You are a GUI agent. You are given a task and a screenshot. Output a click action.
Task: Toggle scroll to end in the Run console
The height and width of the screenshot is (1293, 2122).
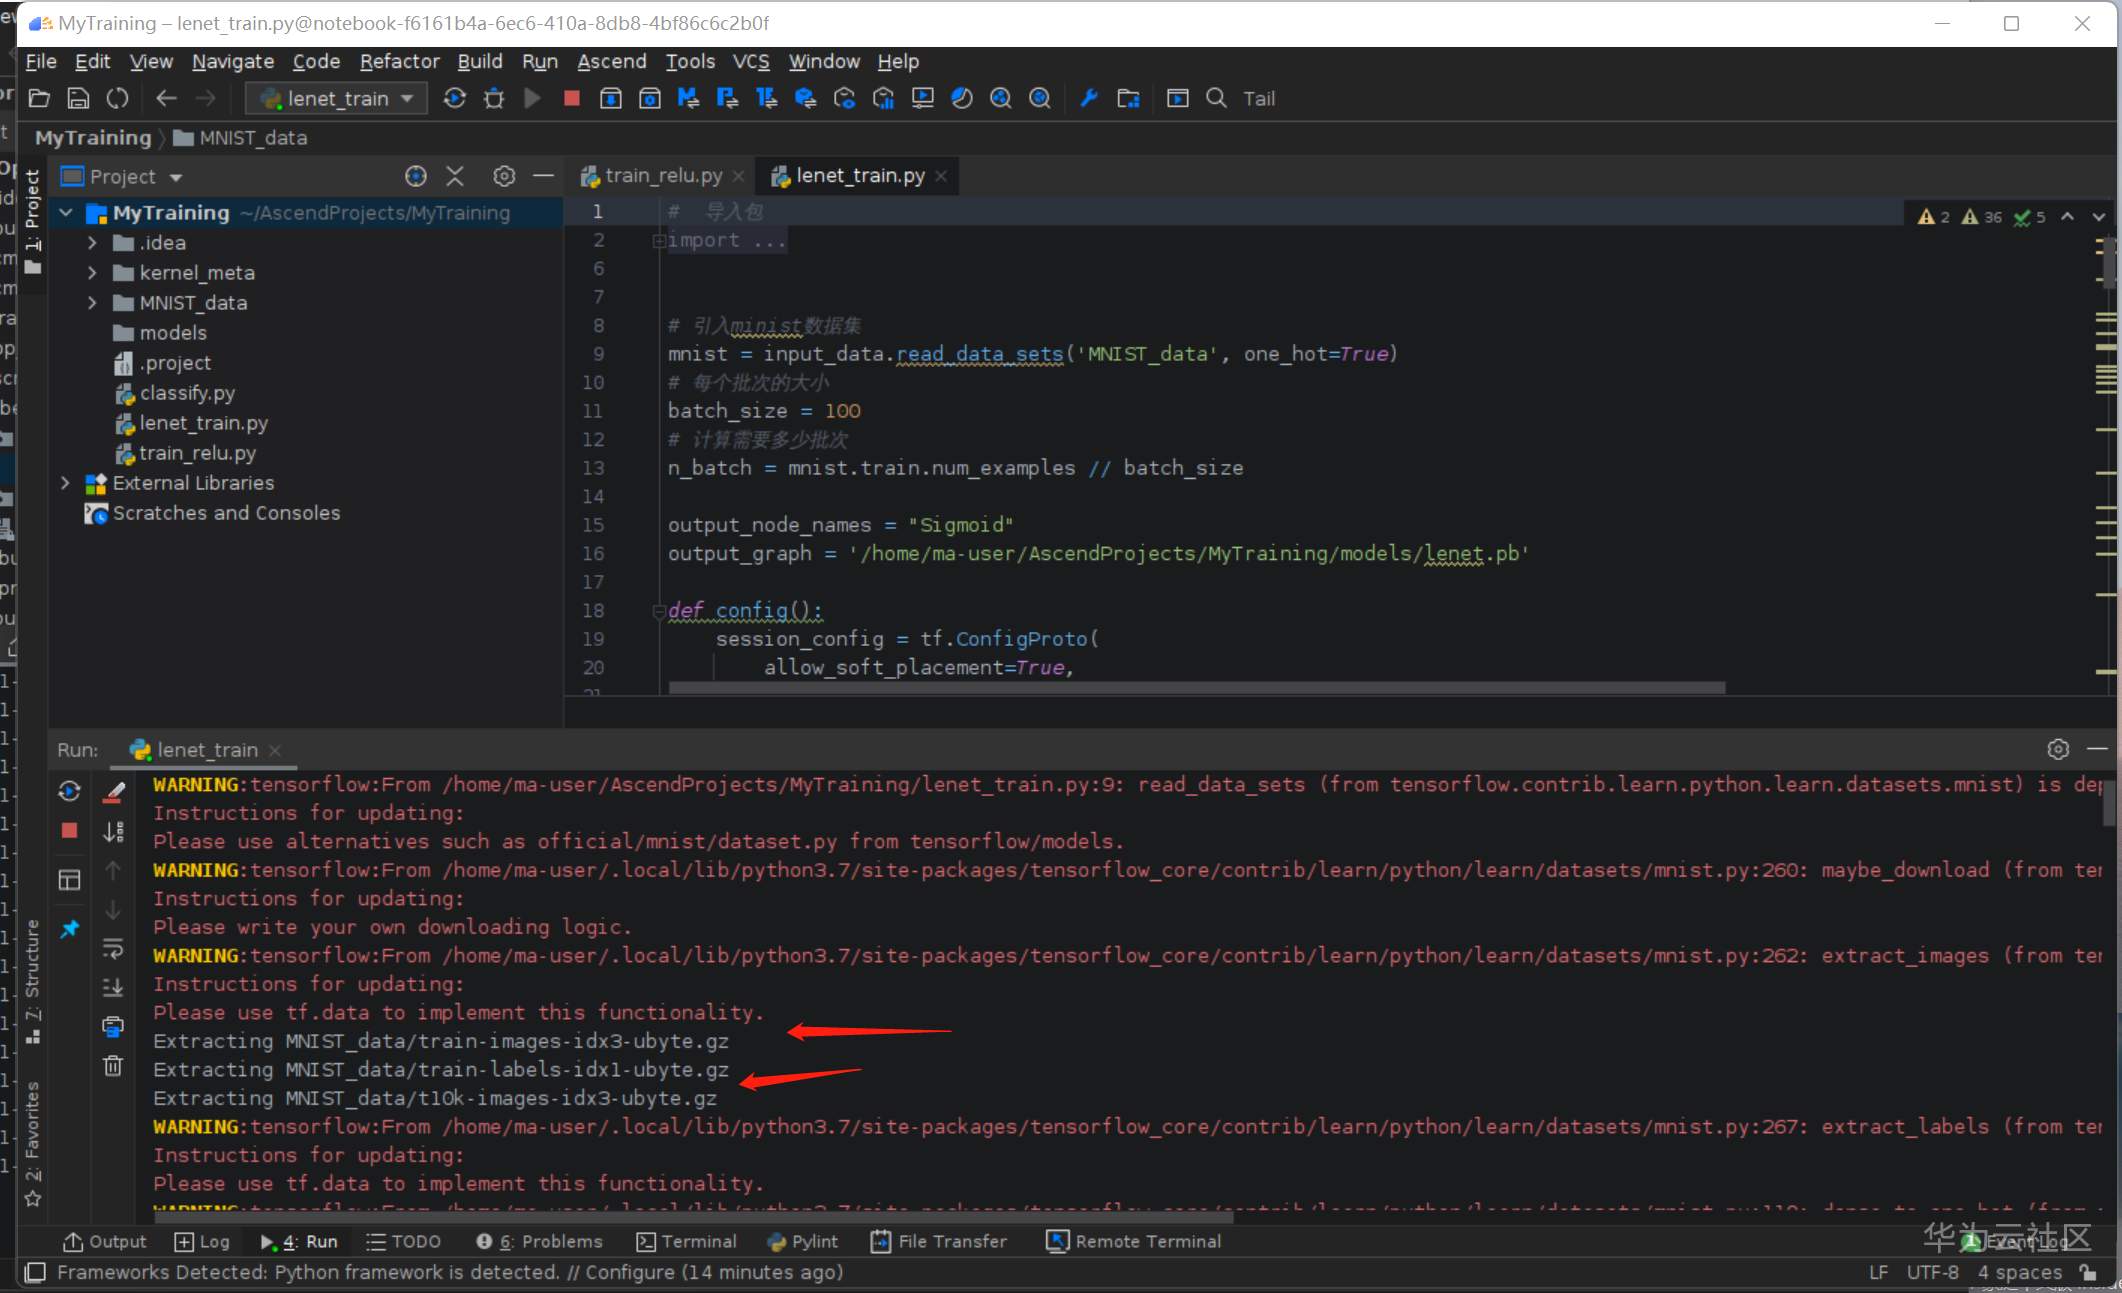click(113, 987)
